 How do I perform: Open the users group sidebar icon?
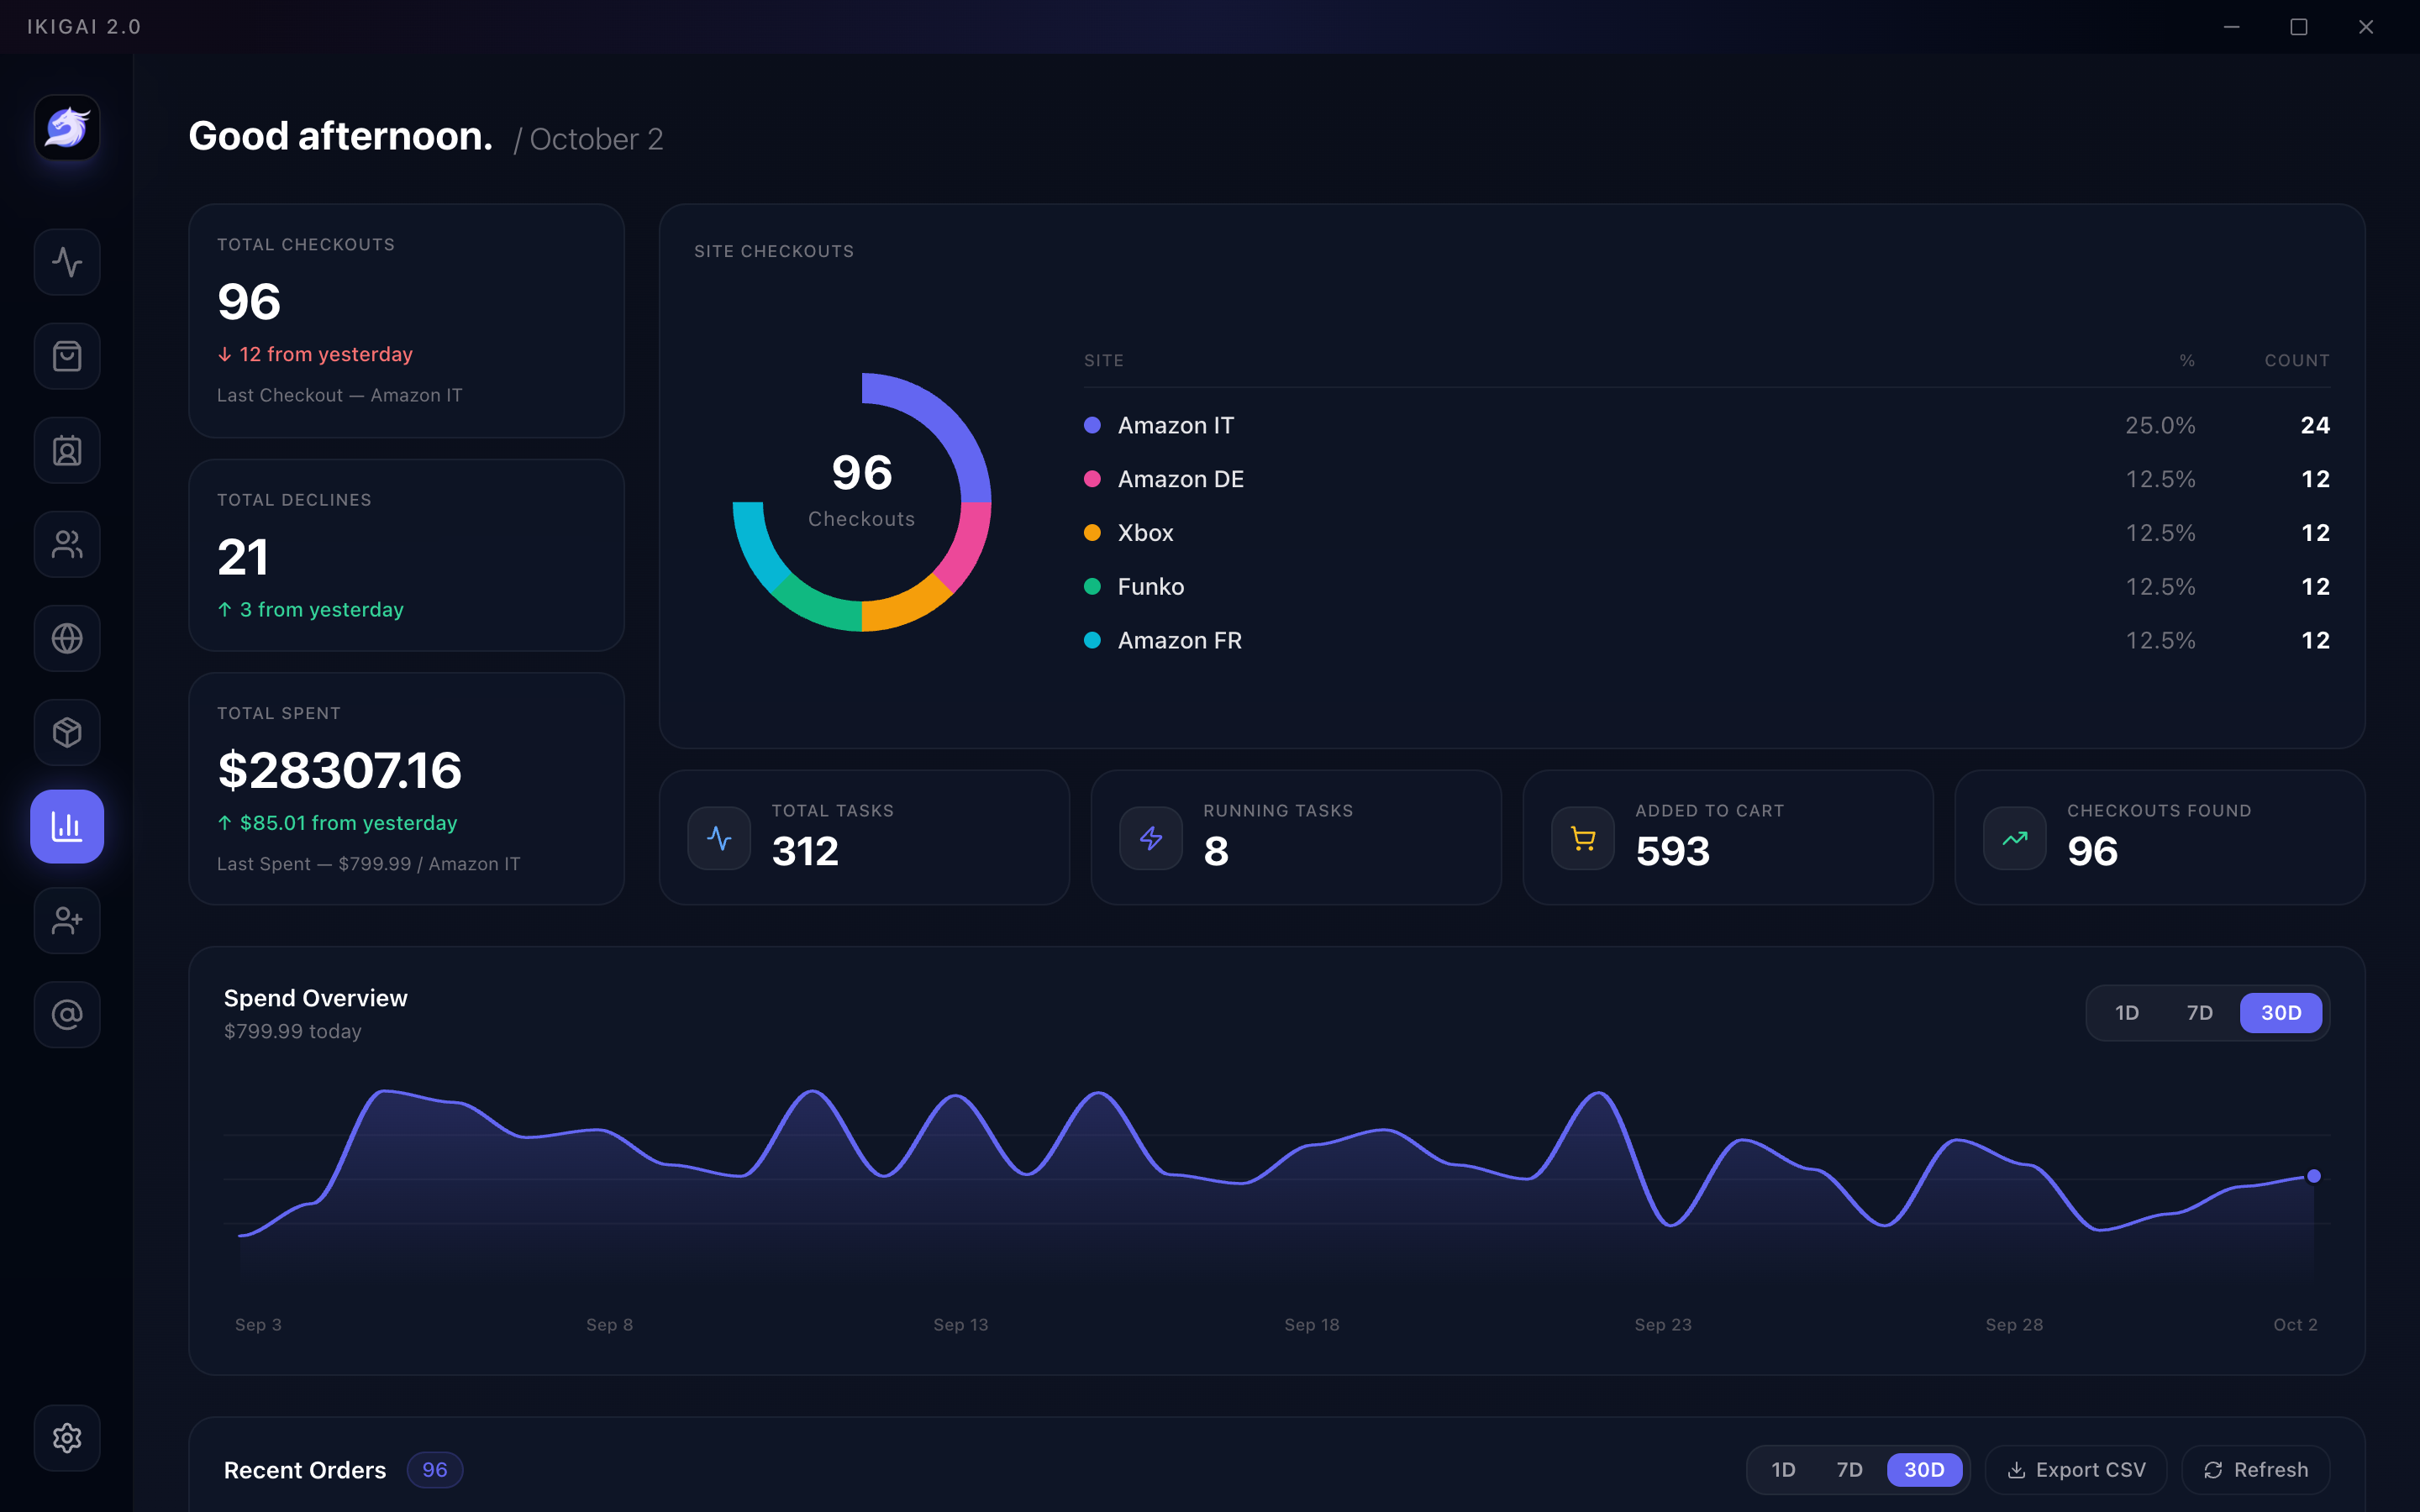[x=67, y=544]
